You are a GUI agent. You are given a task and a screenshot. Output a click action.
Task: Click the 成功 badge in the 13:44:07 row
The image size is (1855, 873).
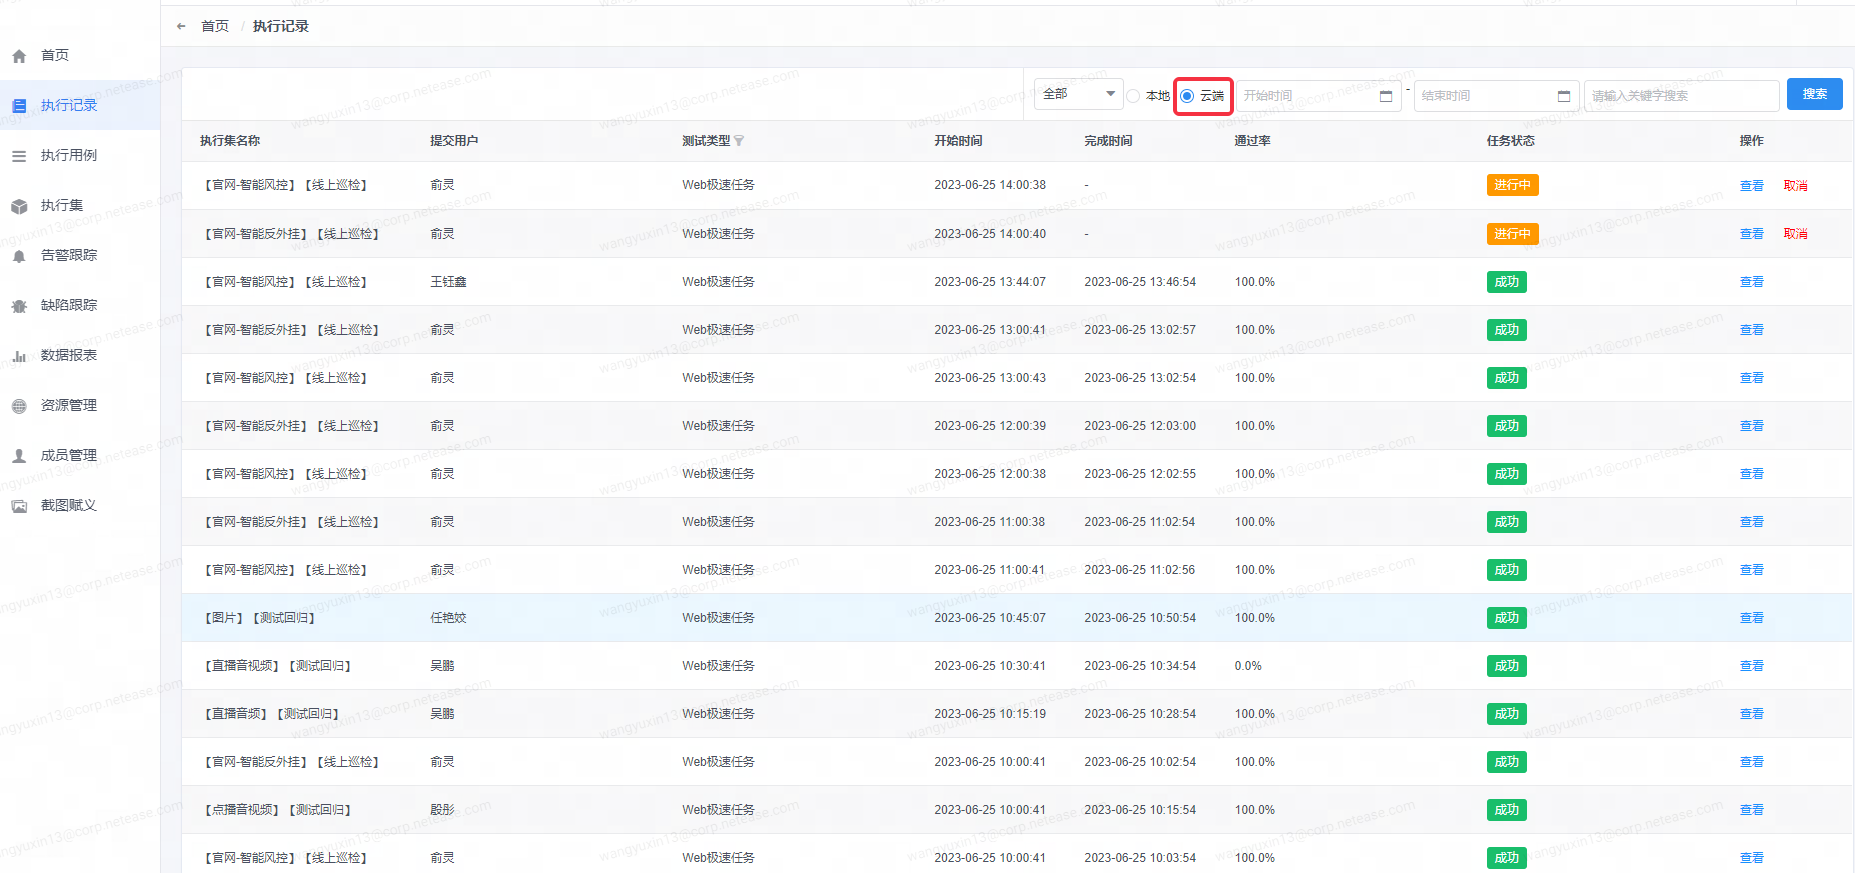pyautogui.click(x=1506, y=282)
